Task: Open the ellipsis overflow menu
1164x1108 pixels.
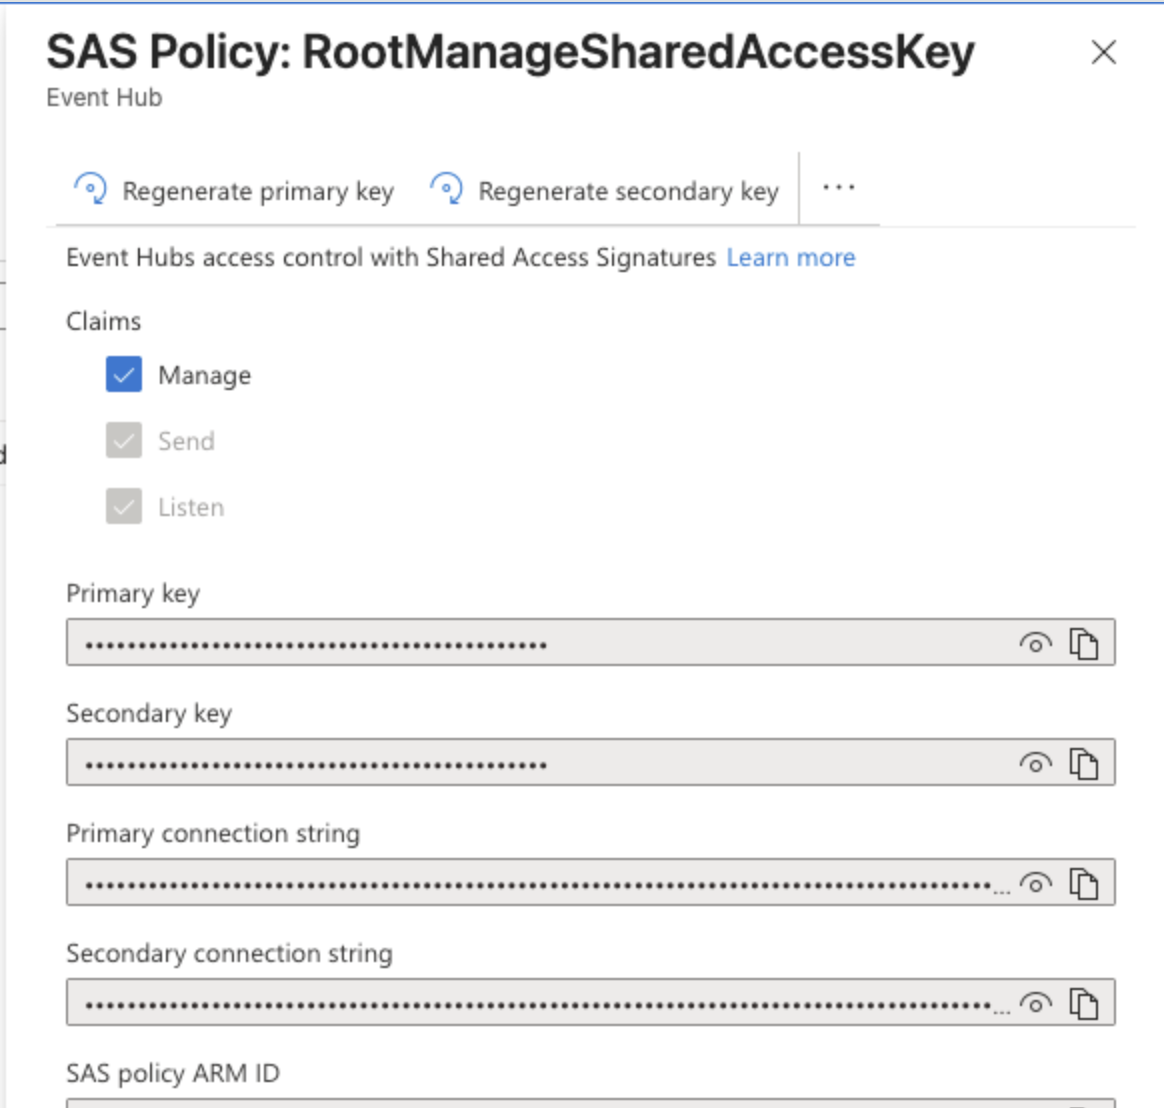Action: [838, 189]
